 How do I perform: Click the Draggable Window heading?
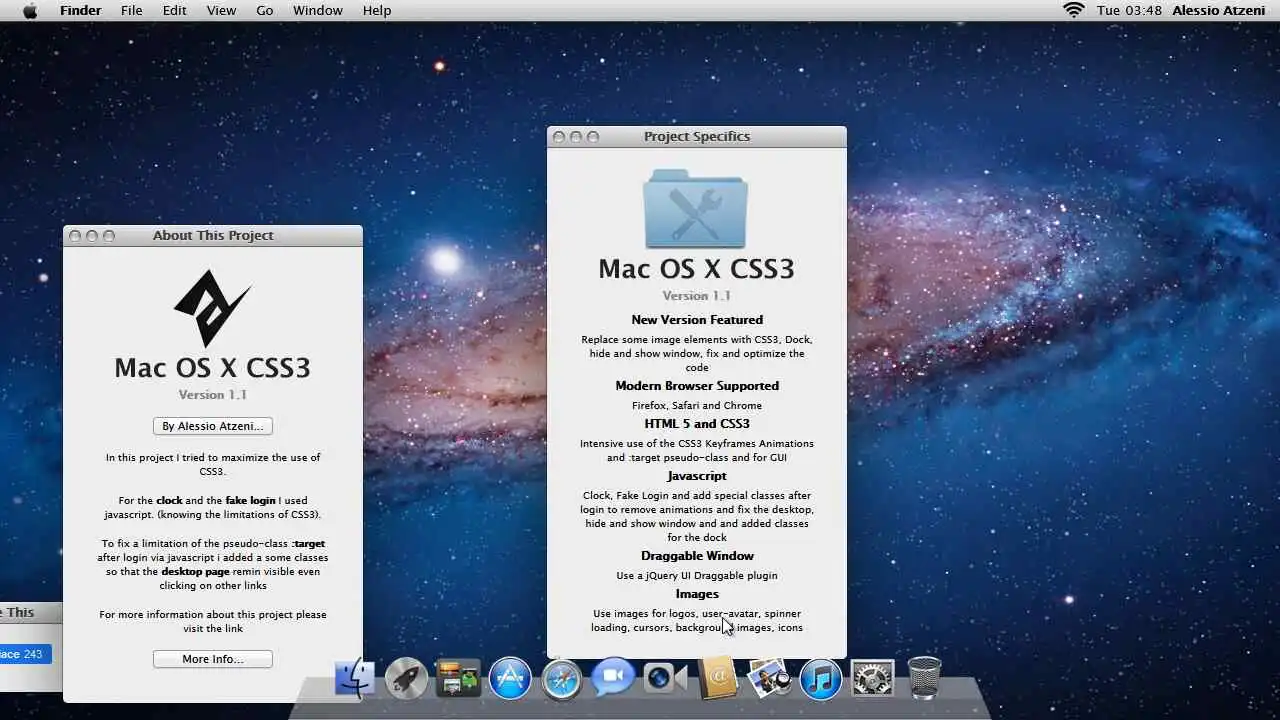click(697, 556)
